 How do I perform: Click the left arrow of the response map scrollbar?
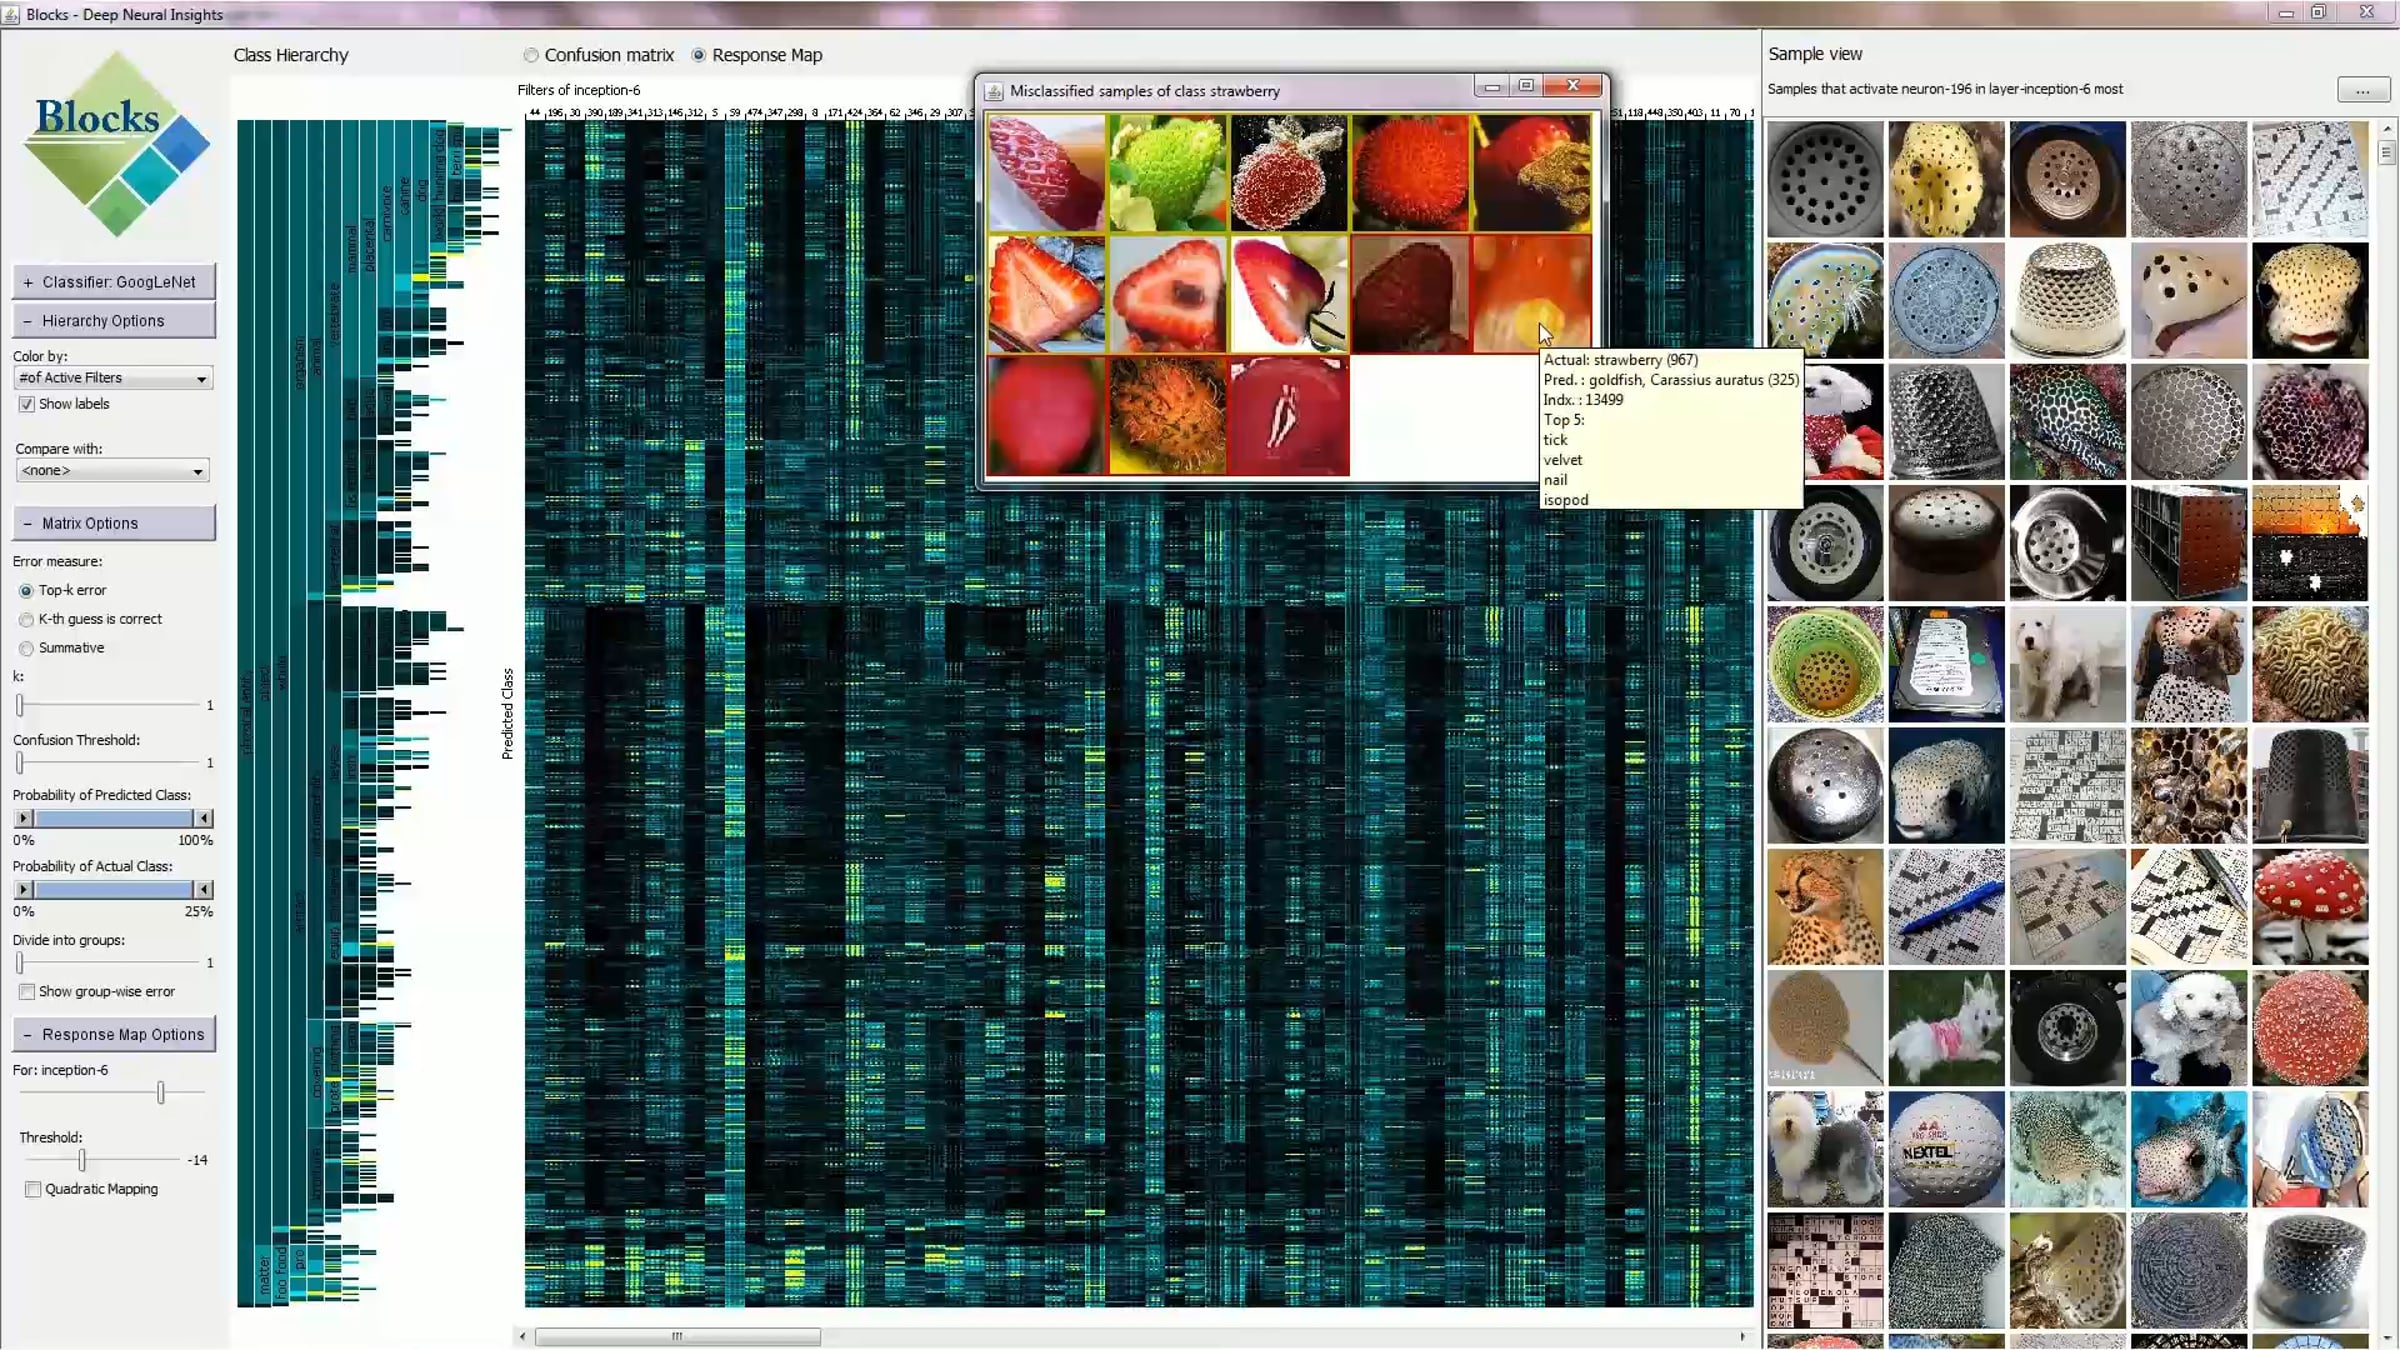(523, 1336)
